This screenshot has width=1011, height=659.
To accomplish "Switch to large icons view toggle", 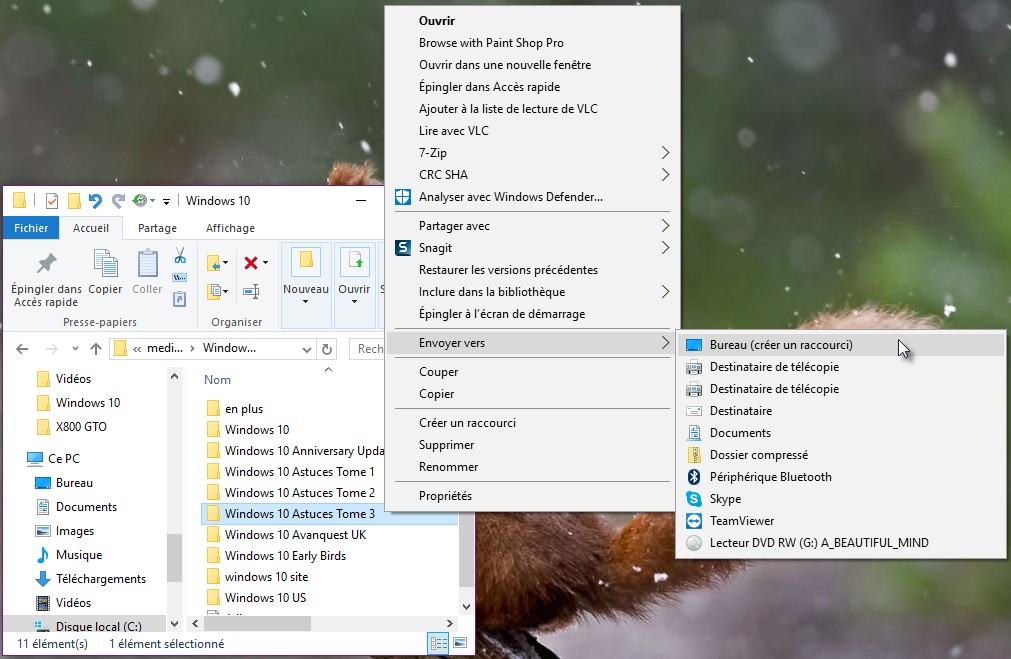I will [460, 643].
